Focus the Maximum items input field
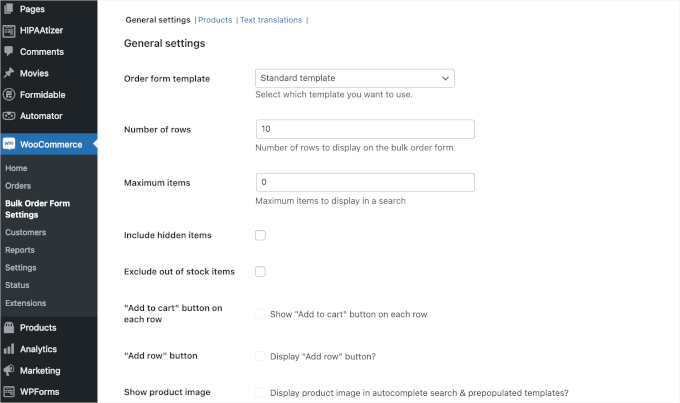The height and width of the screenshot is (403, 680). 365,183
